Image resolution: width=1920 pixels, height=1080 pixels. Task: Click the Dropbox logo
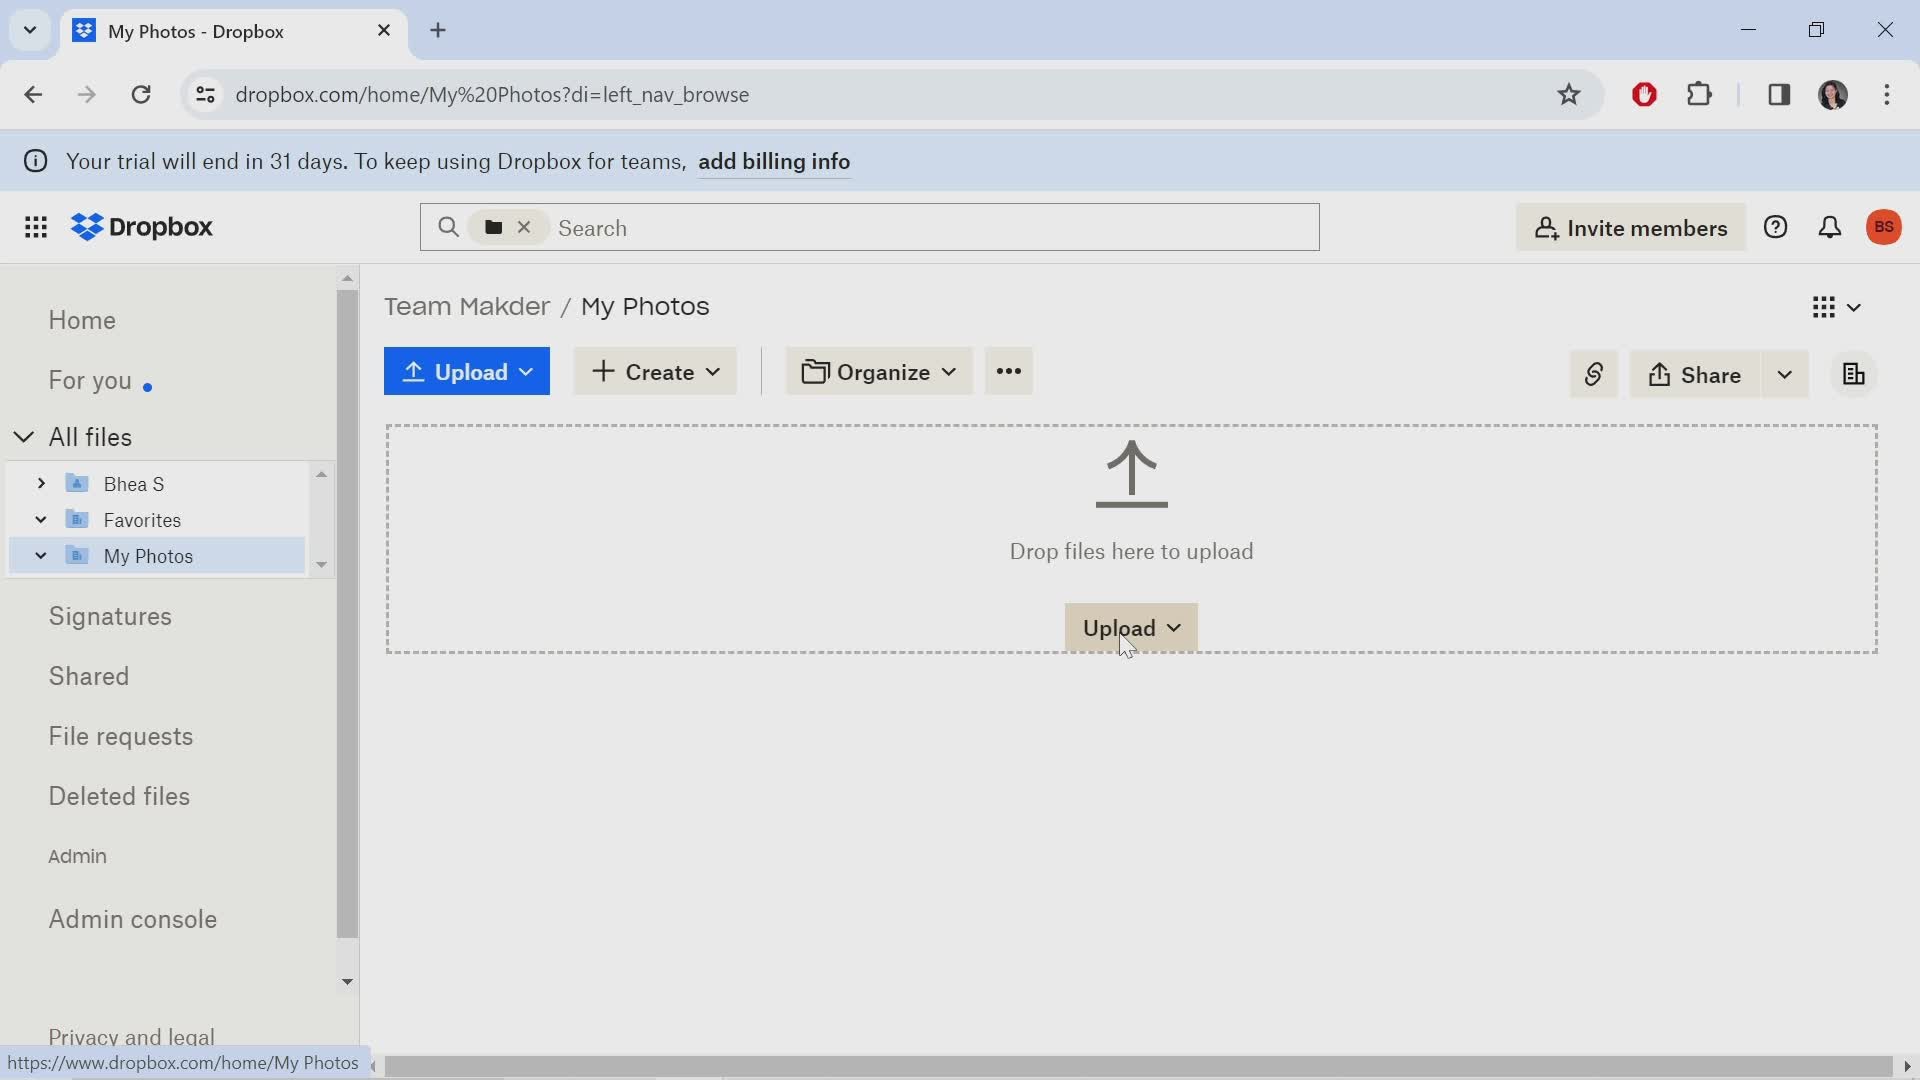[x=142, y=228]
